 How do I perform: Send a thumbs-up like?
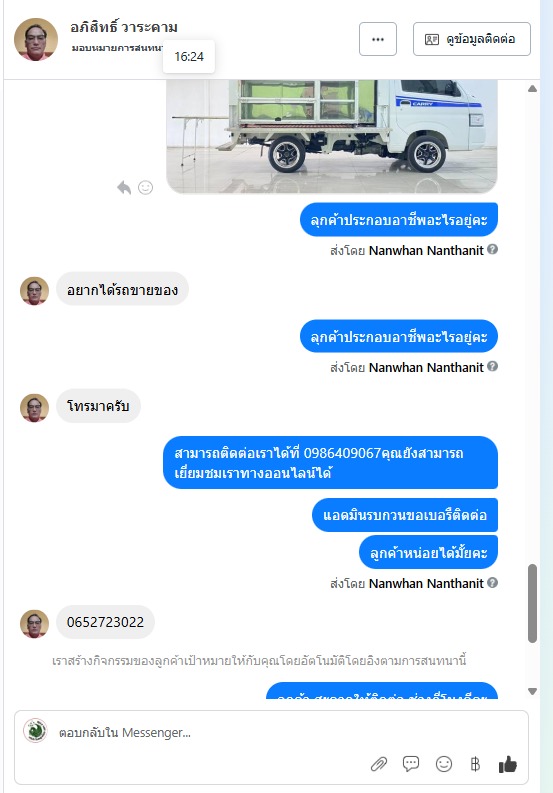(x=507, y=764)
